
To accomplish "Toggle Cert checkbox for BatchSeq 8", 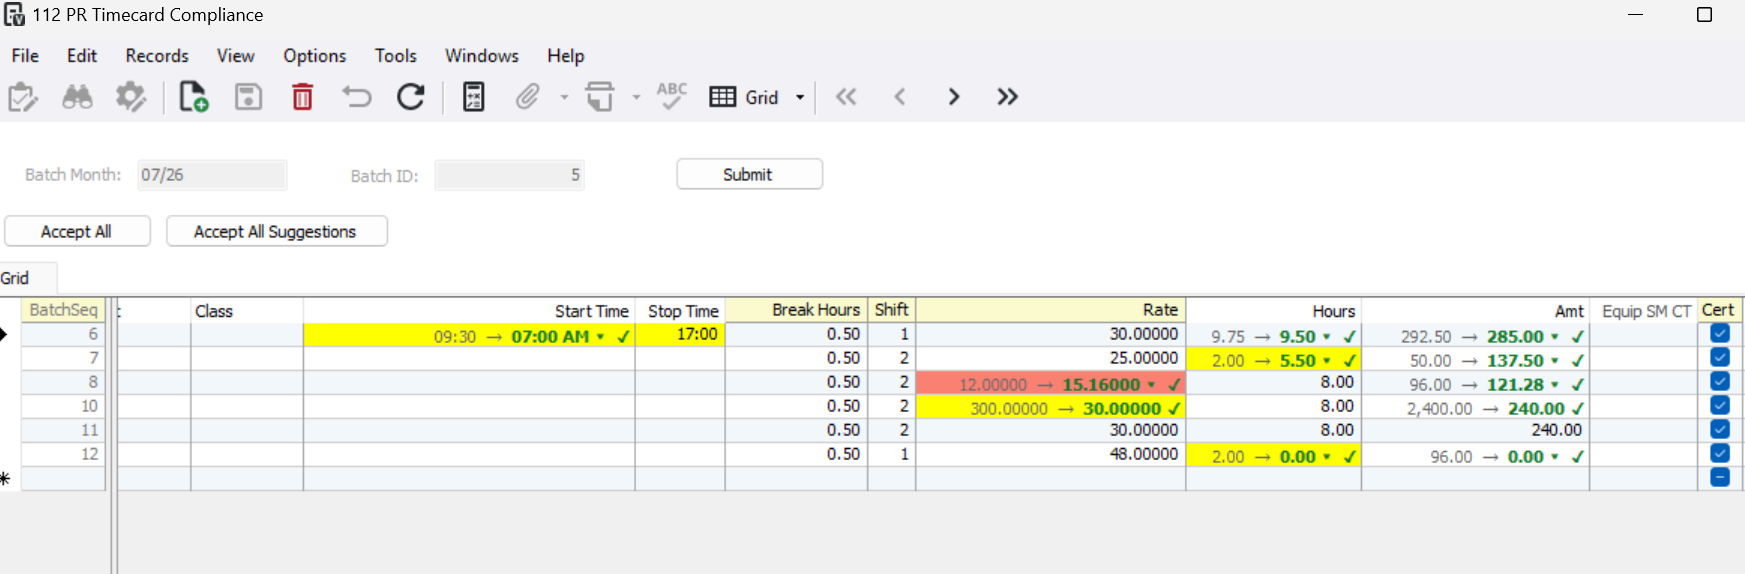I will click(x=1720, y=381).
